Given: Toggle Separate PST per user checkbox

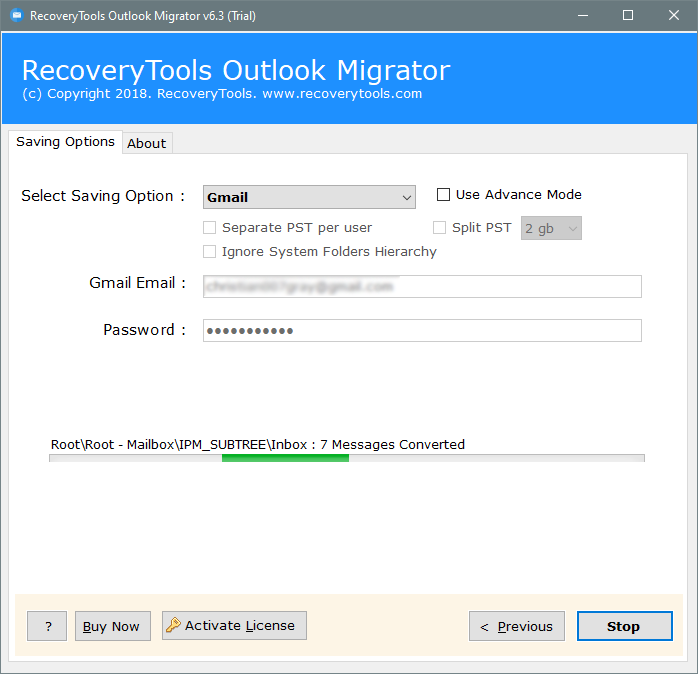Looking at the screenshot, I should [x=209, y=227].
